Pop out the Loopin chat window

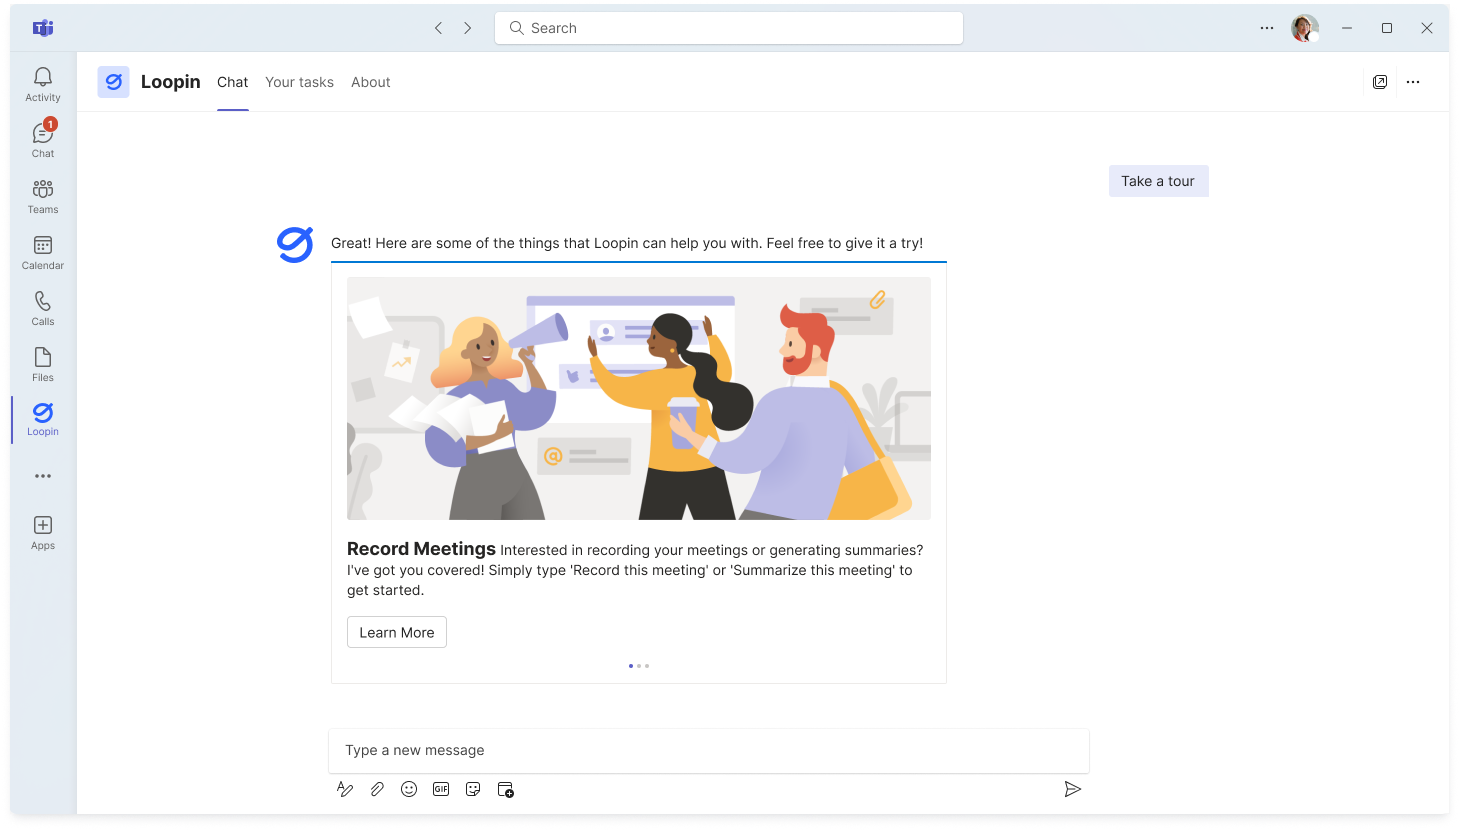[1380, 82]
